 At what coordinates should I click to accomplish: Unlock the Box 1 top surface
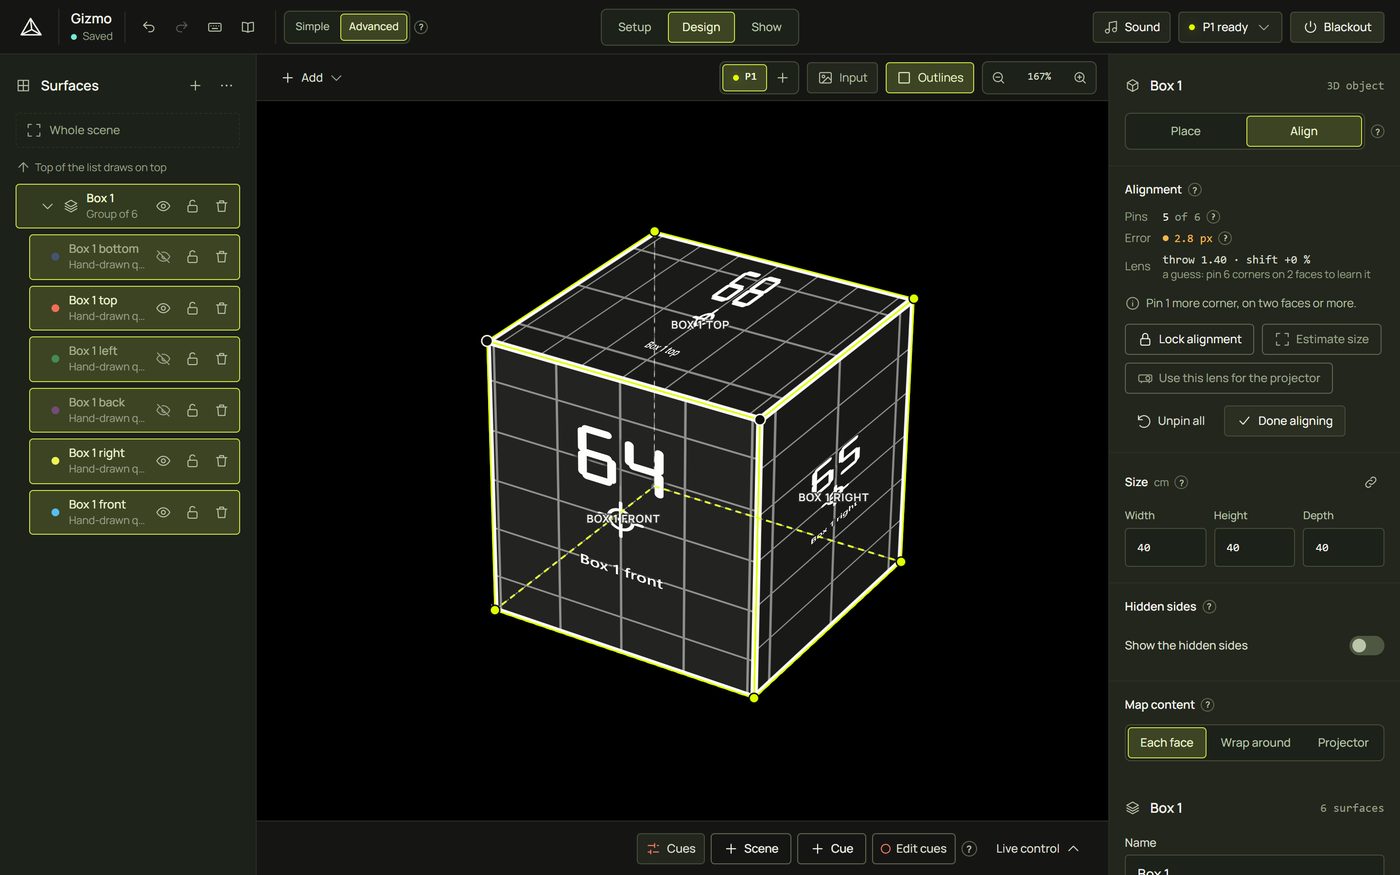tap(192, 308)
